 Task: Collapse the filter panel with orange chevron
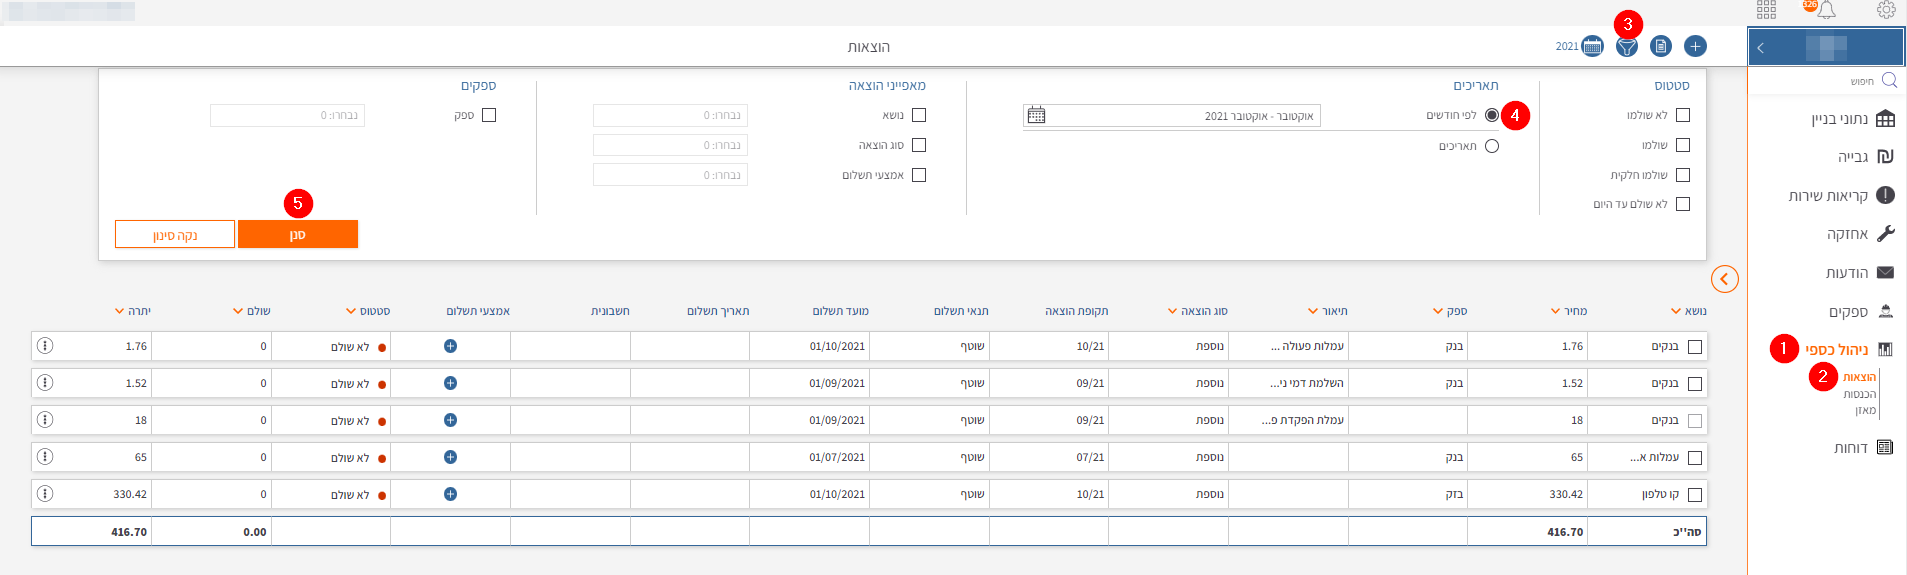click(x=1725, y=279)
